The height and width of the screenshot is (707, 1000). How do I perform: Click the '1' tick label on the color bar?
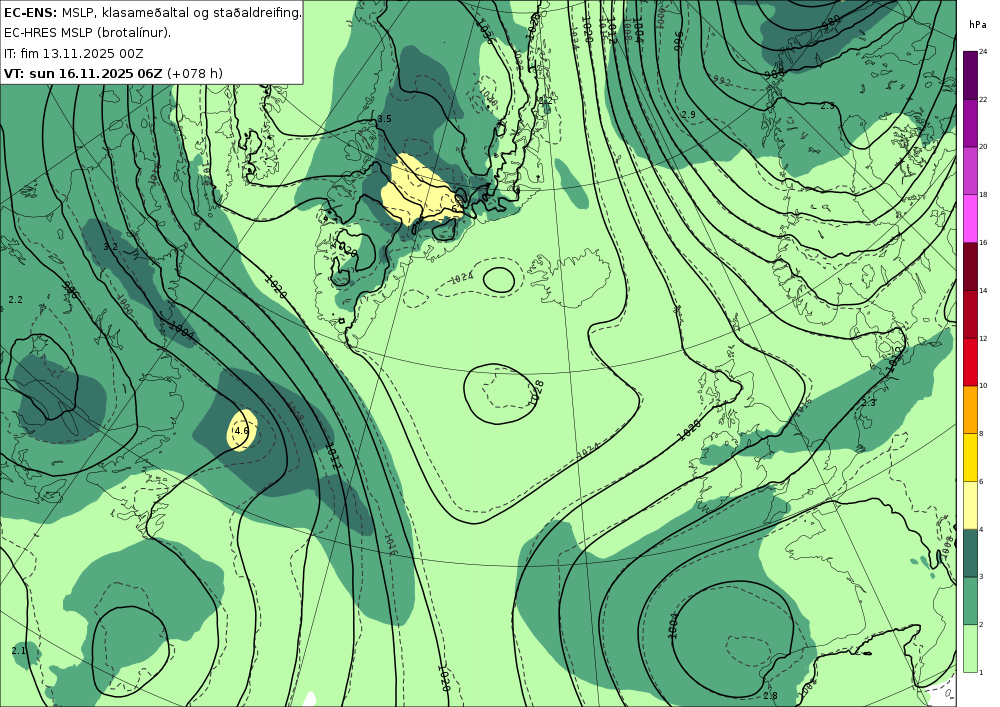point(982,673)
